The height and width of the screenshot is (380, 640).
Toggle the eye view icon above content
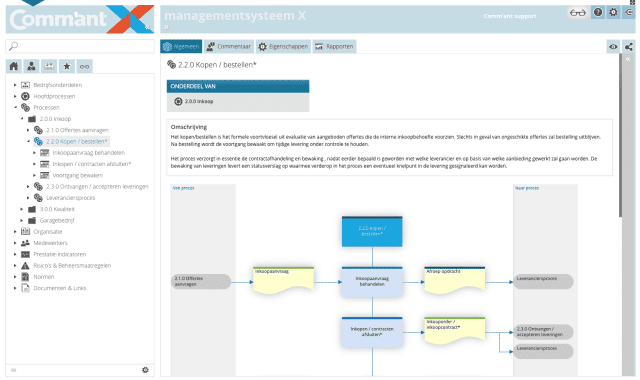613,47
